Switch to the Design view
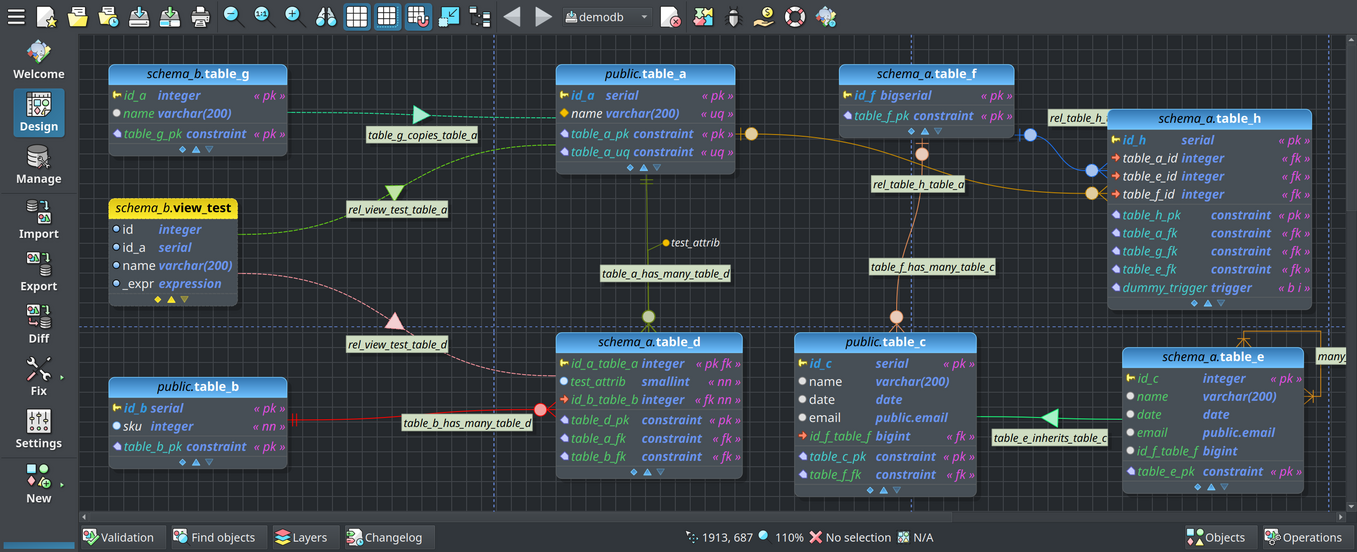Viewport: 1357px width, 552px height. click(38, 112)
